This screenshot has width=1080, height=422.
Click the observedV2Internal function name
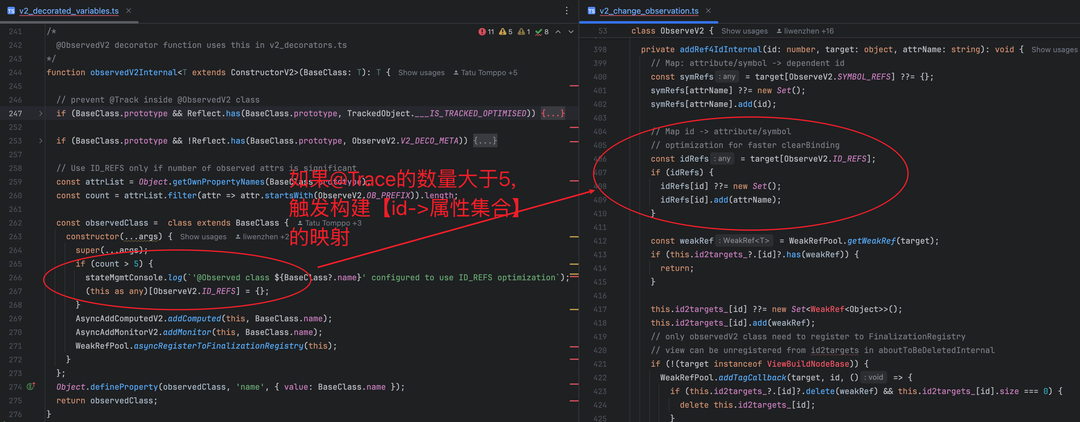[134, 72]
